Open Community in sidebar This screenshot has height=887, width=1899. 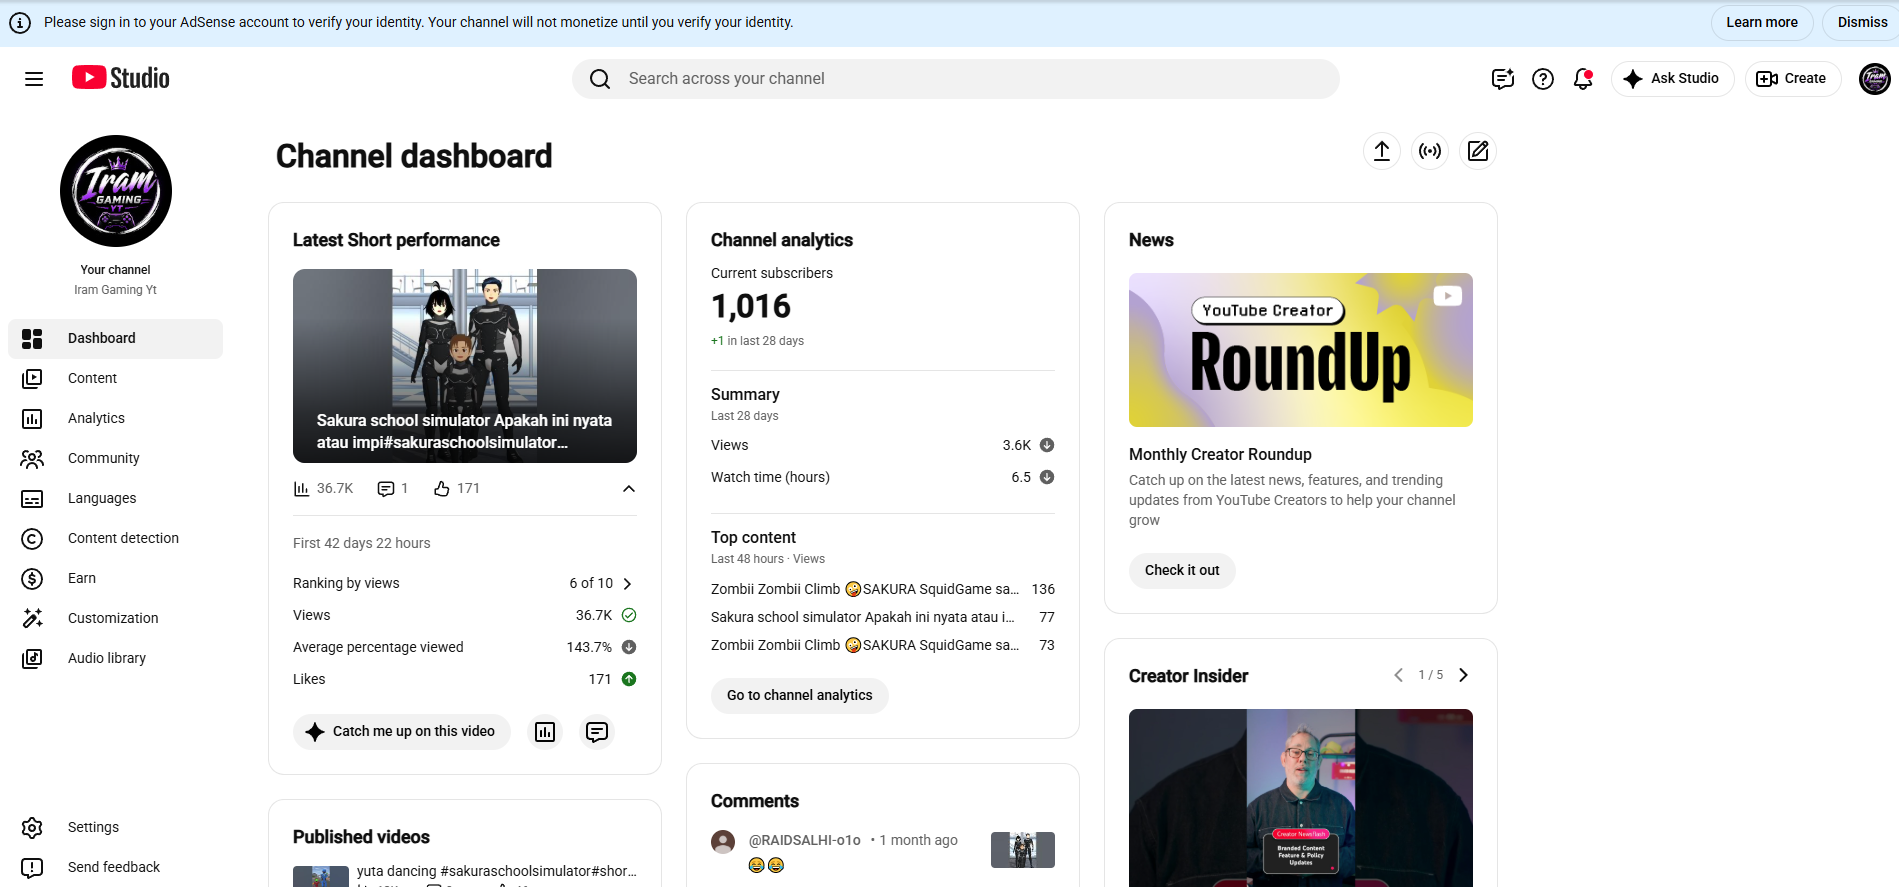115,459
